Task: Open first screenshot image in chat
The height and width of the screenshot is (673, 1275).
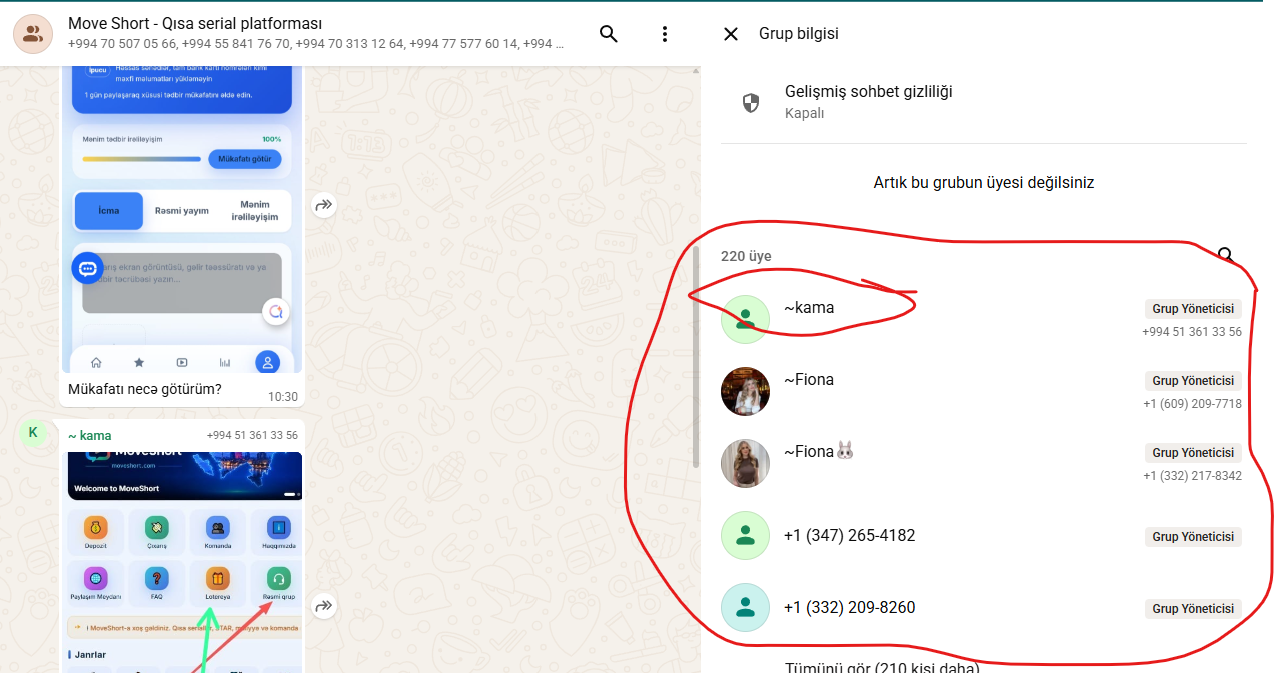Action: [182, 220]
